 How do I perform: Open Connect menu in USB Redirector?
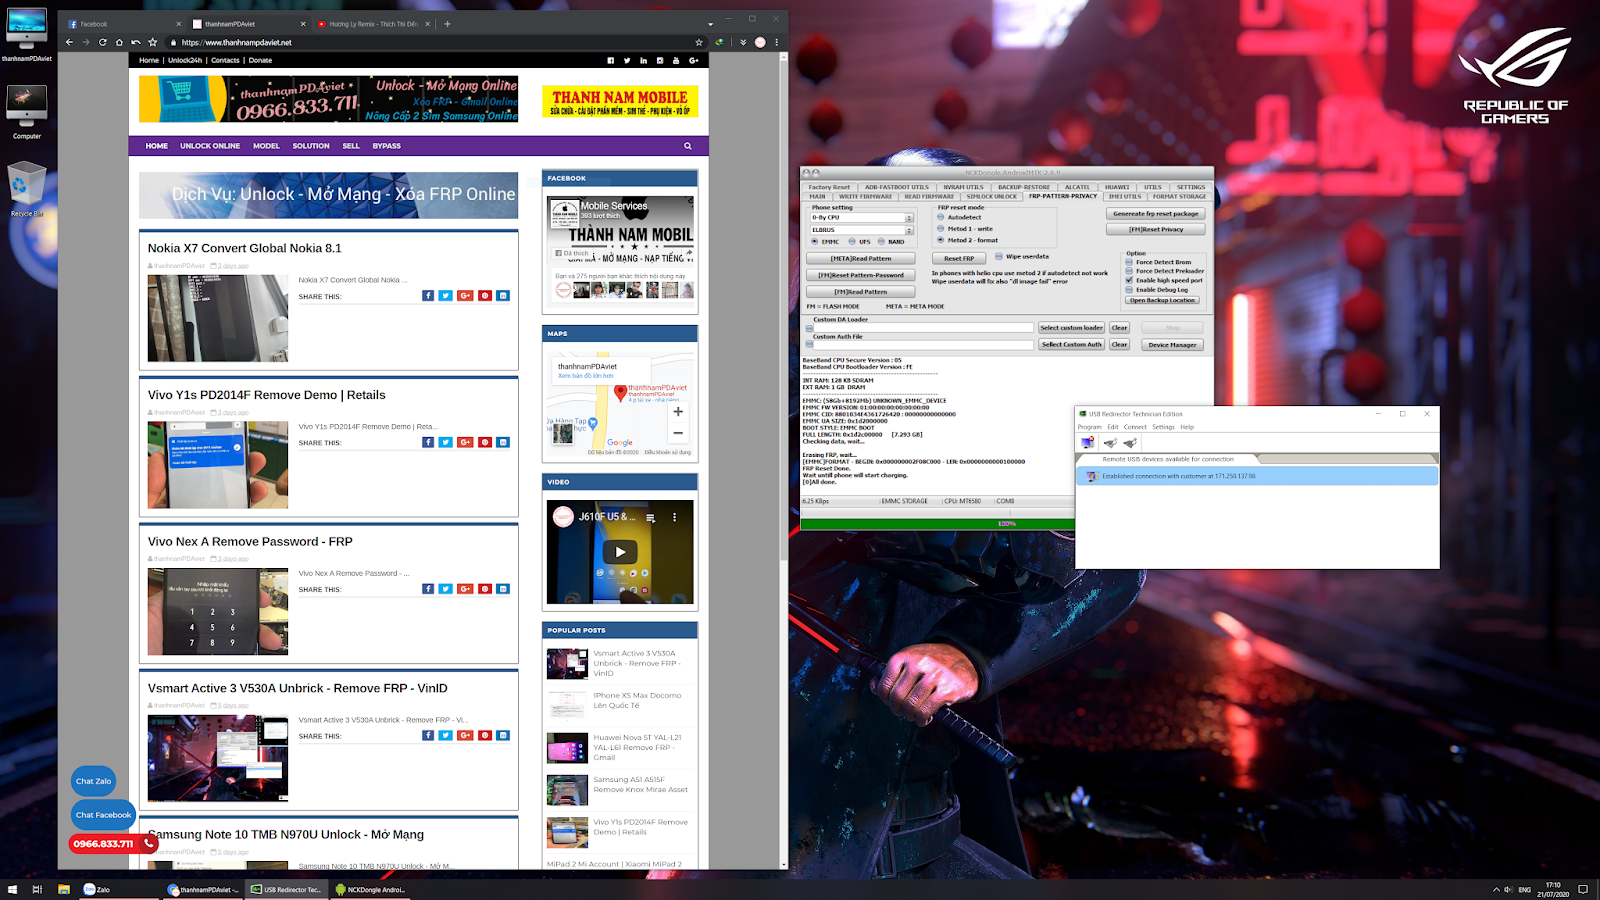(x=1135, y=427)
